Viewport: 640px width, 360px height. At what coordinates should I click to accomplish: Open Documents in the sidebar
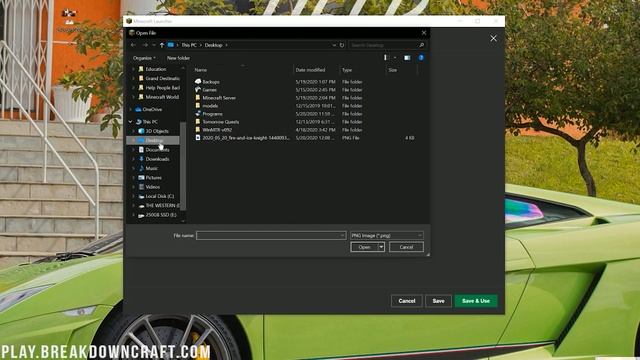157,150
